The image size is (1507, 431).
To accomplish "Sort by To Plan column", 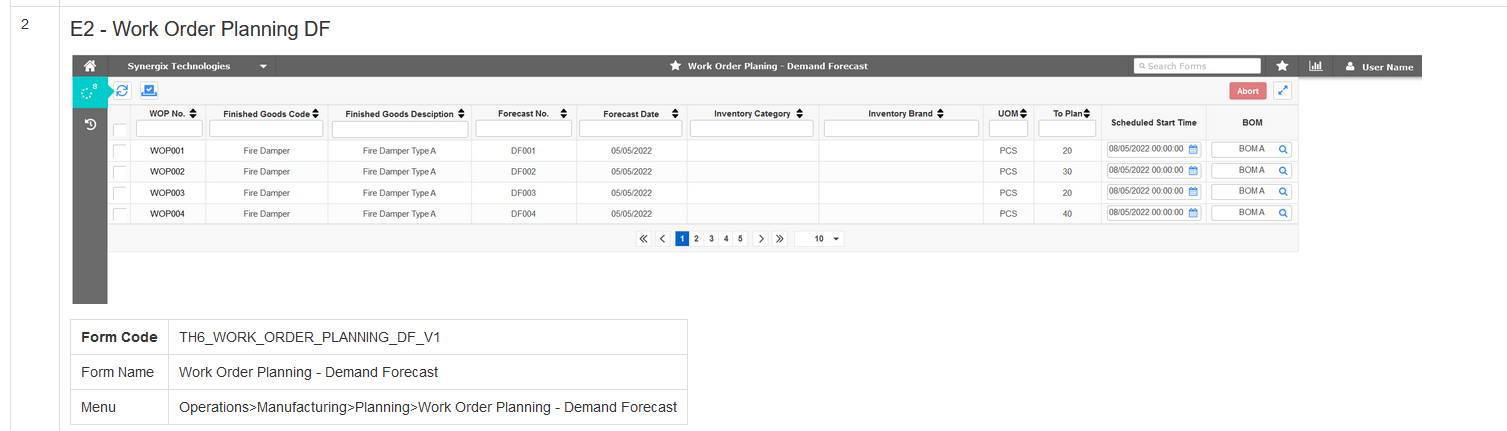I will (x=1087, y=114).
